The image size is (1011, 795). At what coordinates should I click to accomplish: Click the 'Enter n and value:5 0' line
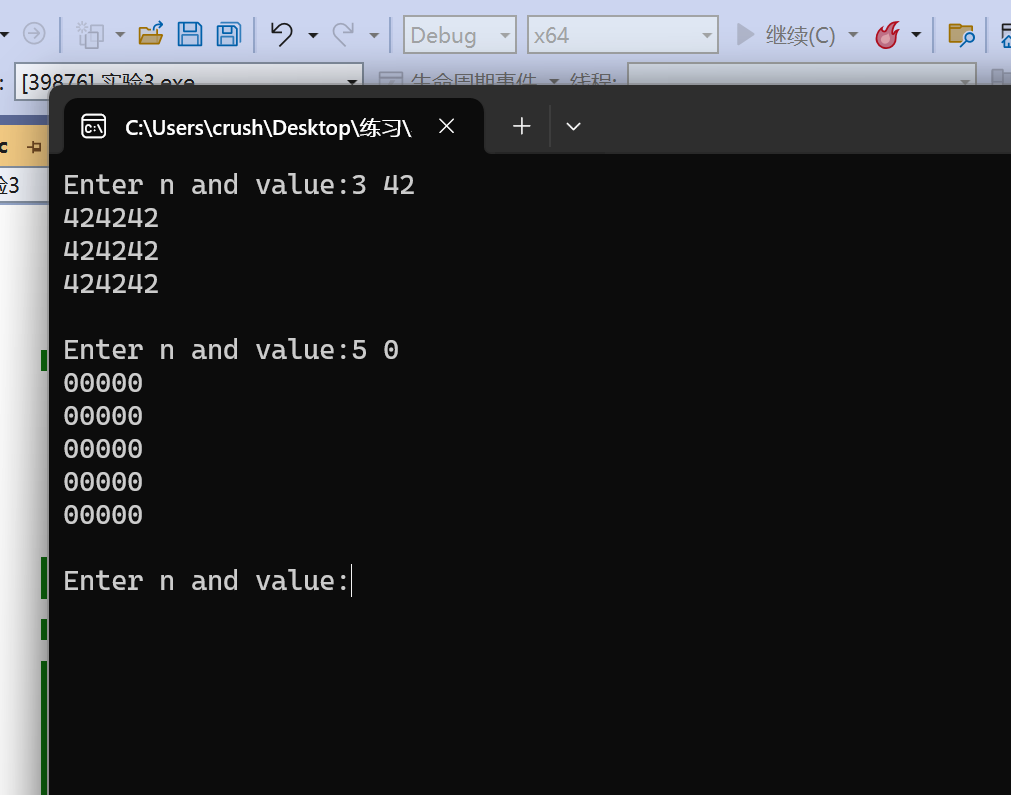click(231, 350)
